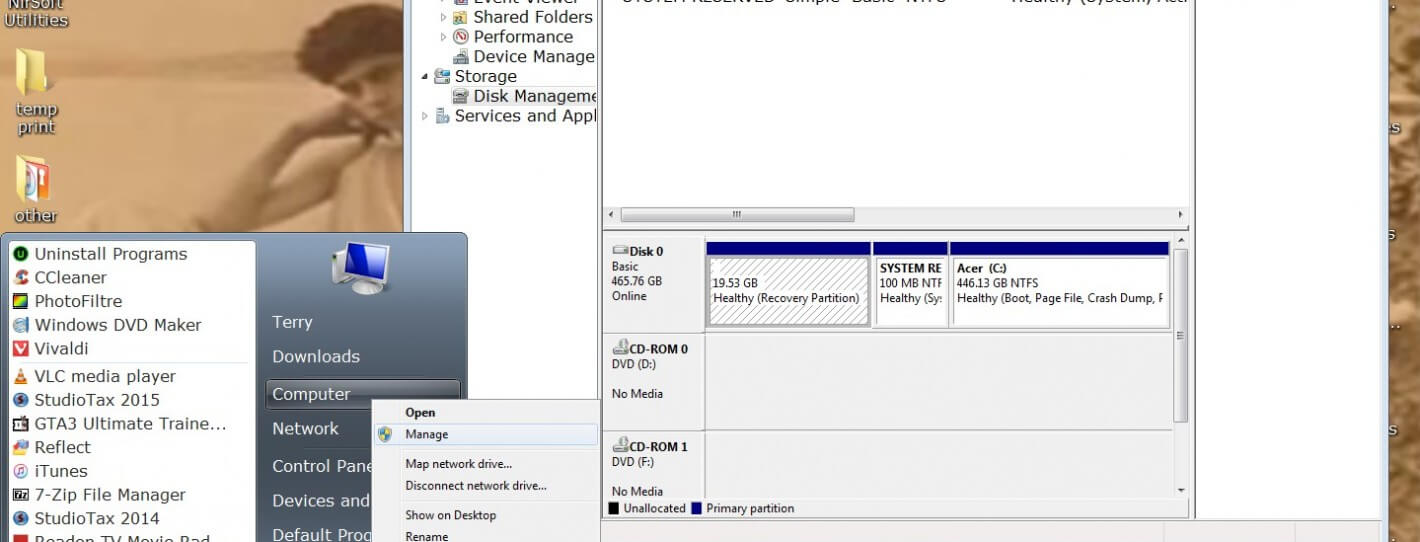Launch Reflect from Start menu
Screen dimensions: 1420x542
coord(62,447)
